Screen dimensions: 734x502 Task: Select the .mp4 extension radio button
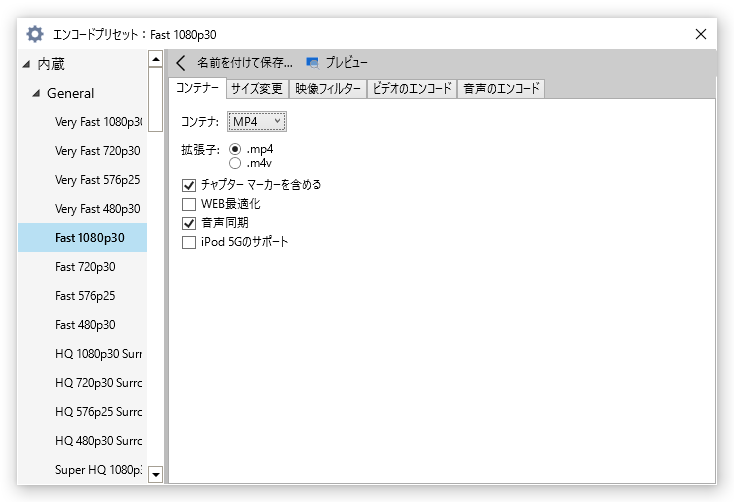[x=235, y=149]
